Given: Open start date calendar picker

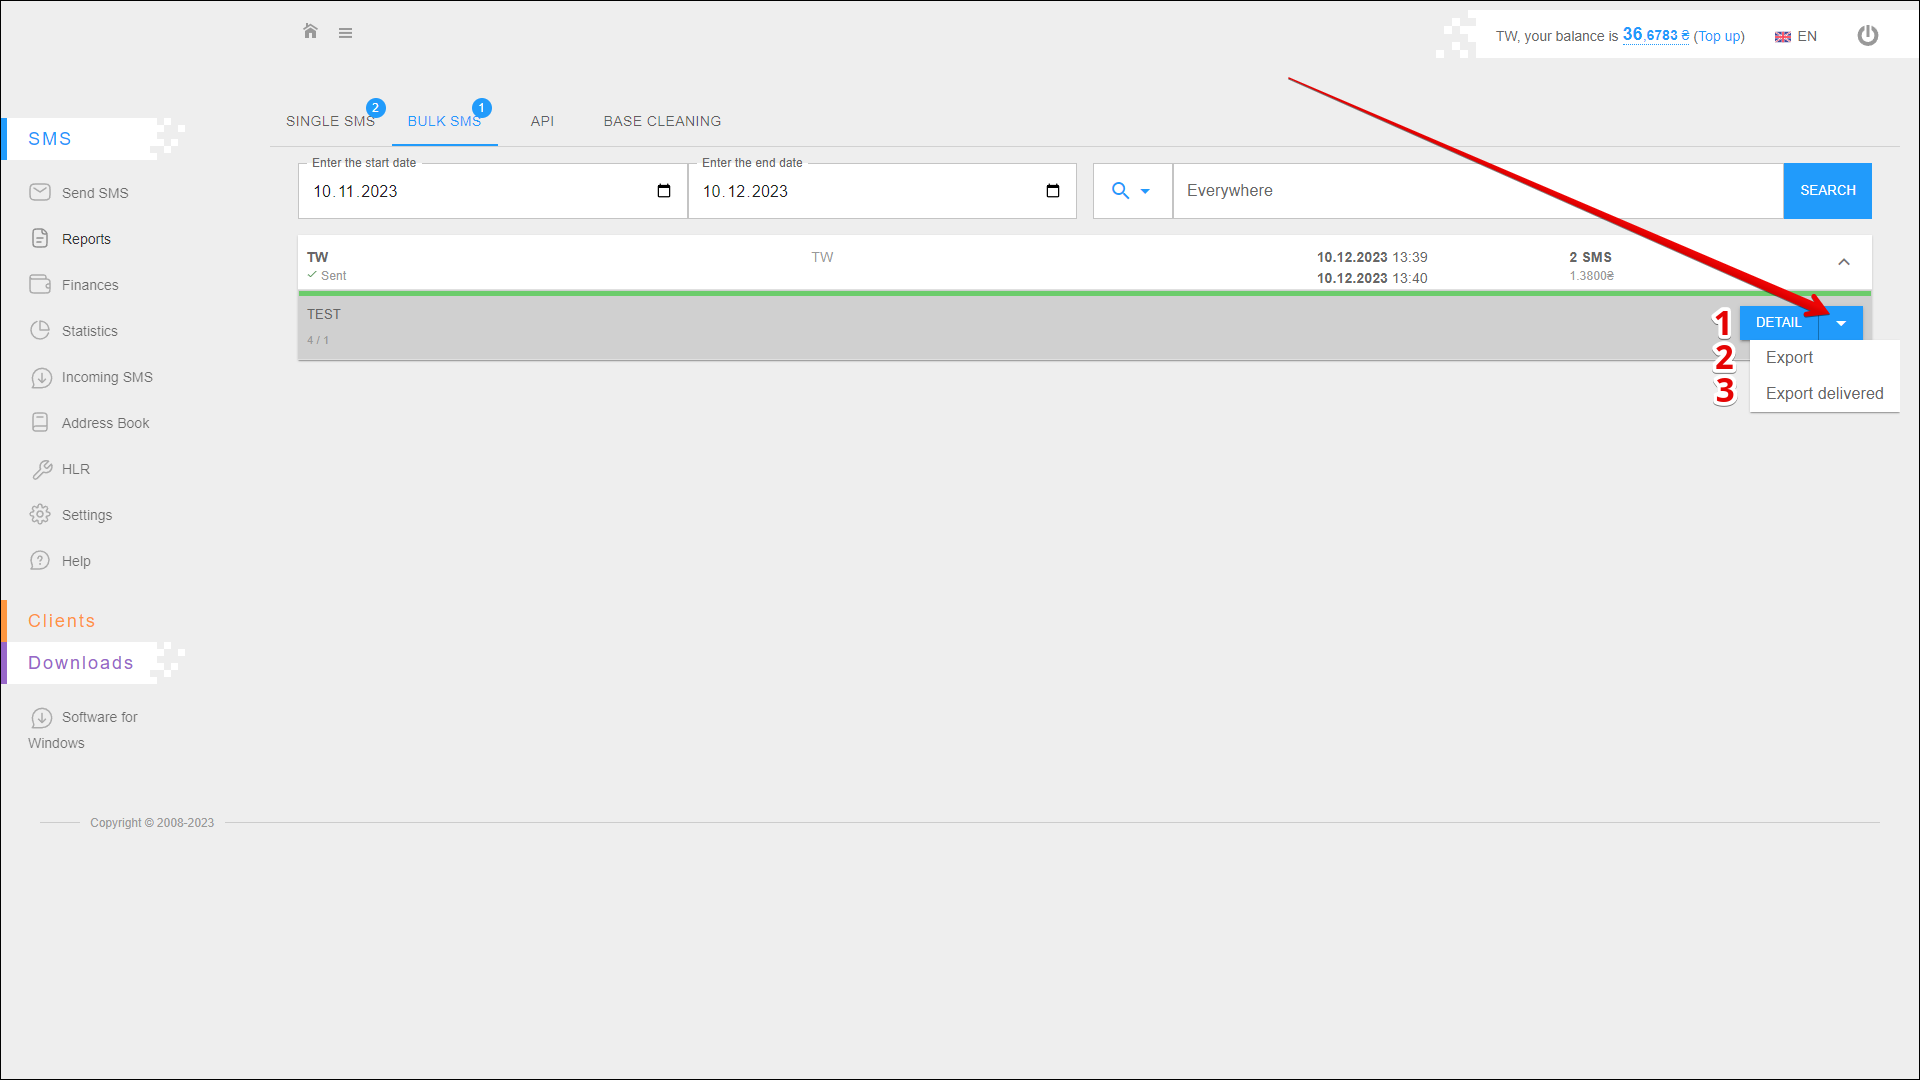Looking at the screenshot, I should (x=663, y=191).
